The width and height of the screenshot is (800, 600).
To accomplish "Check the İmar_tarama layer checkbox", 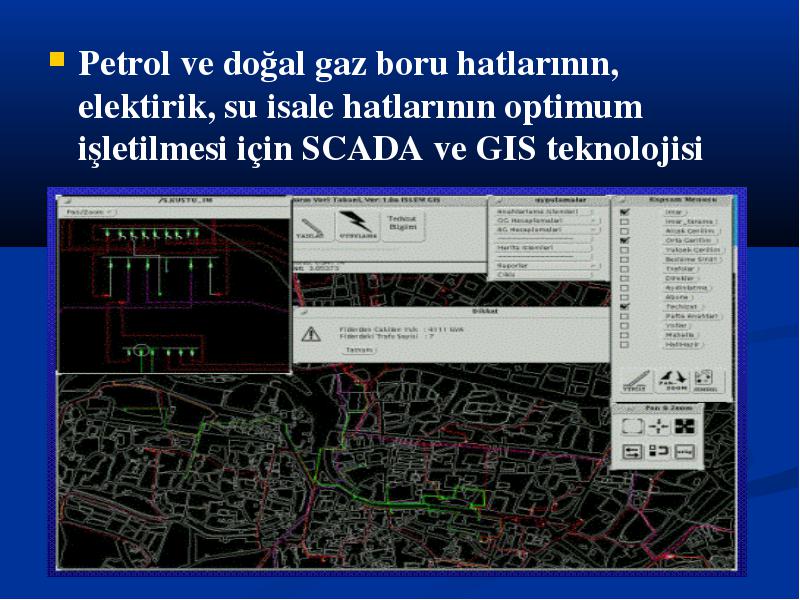I will [x=624, y=221].
